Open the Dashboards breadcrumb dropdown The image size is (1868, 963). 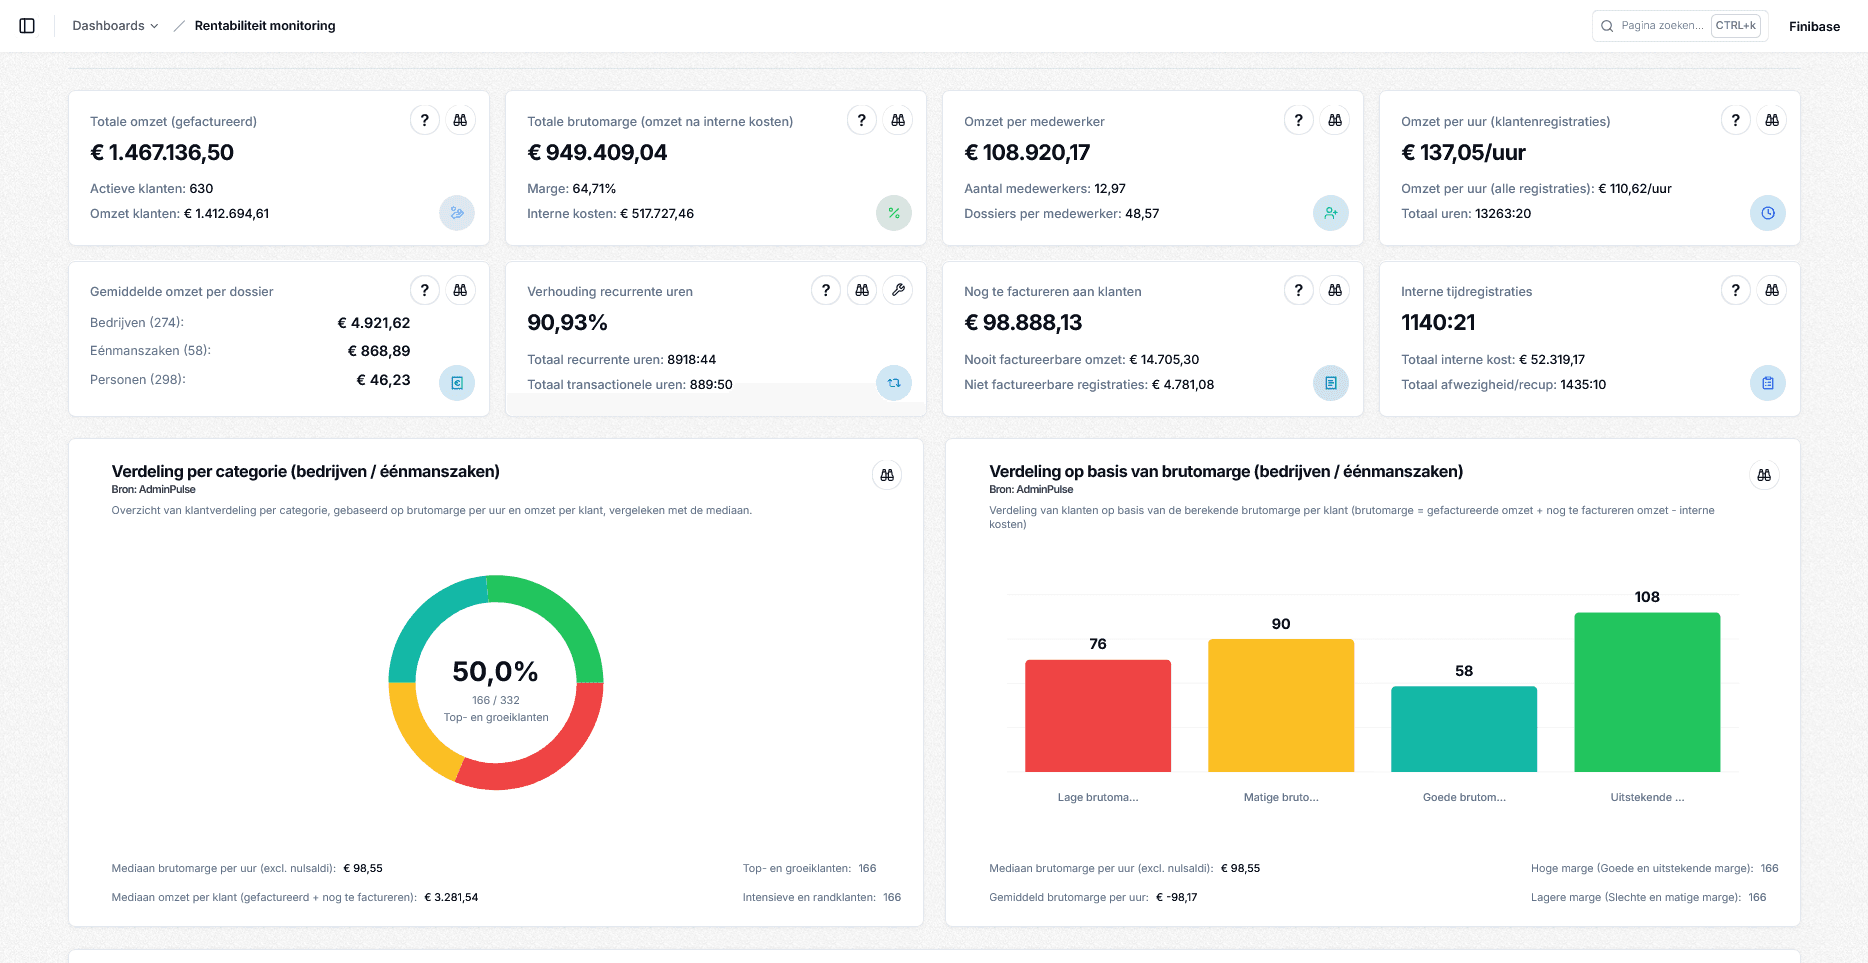[x=115, y=26]
